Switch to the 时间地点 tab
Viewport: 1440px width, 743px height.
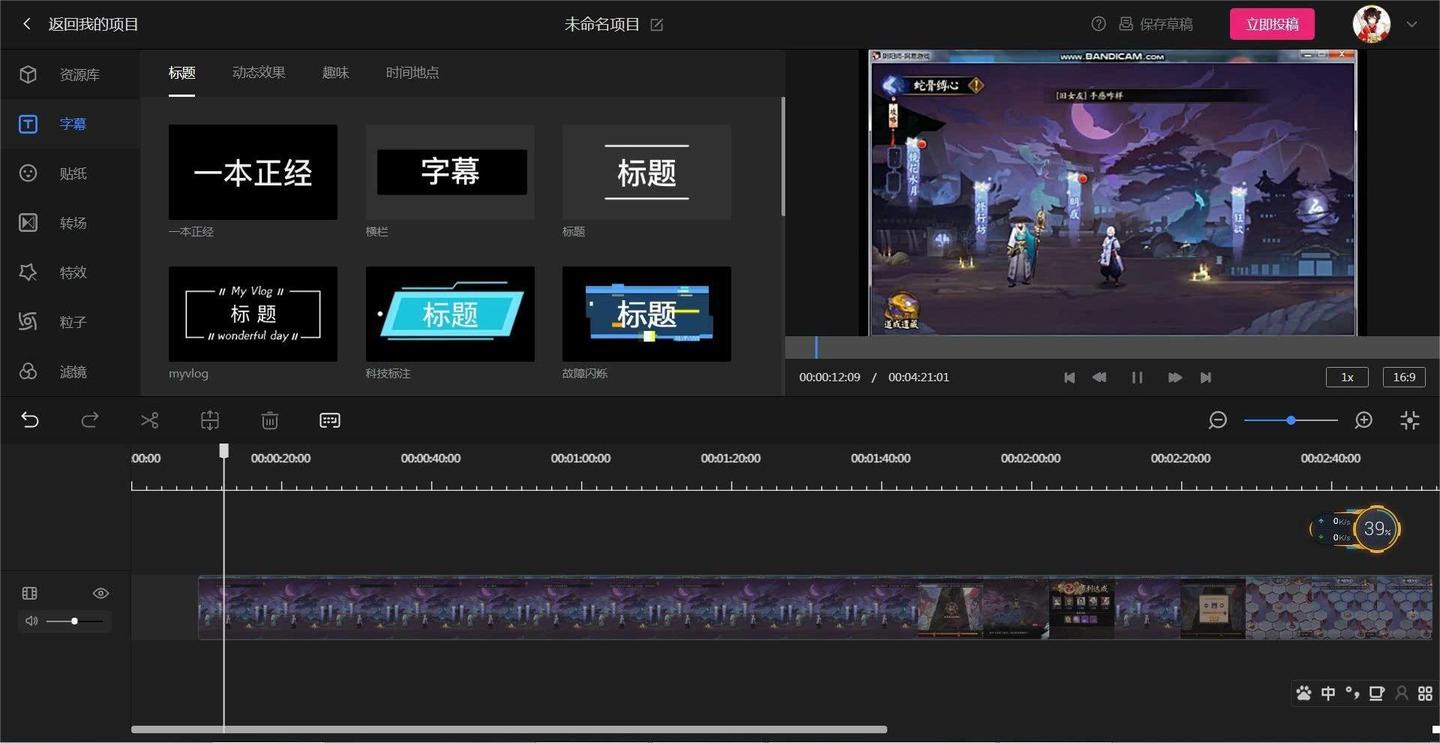(413, 73)
